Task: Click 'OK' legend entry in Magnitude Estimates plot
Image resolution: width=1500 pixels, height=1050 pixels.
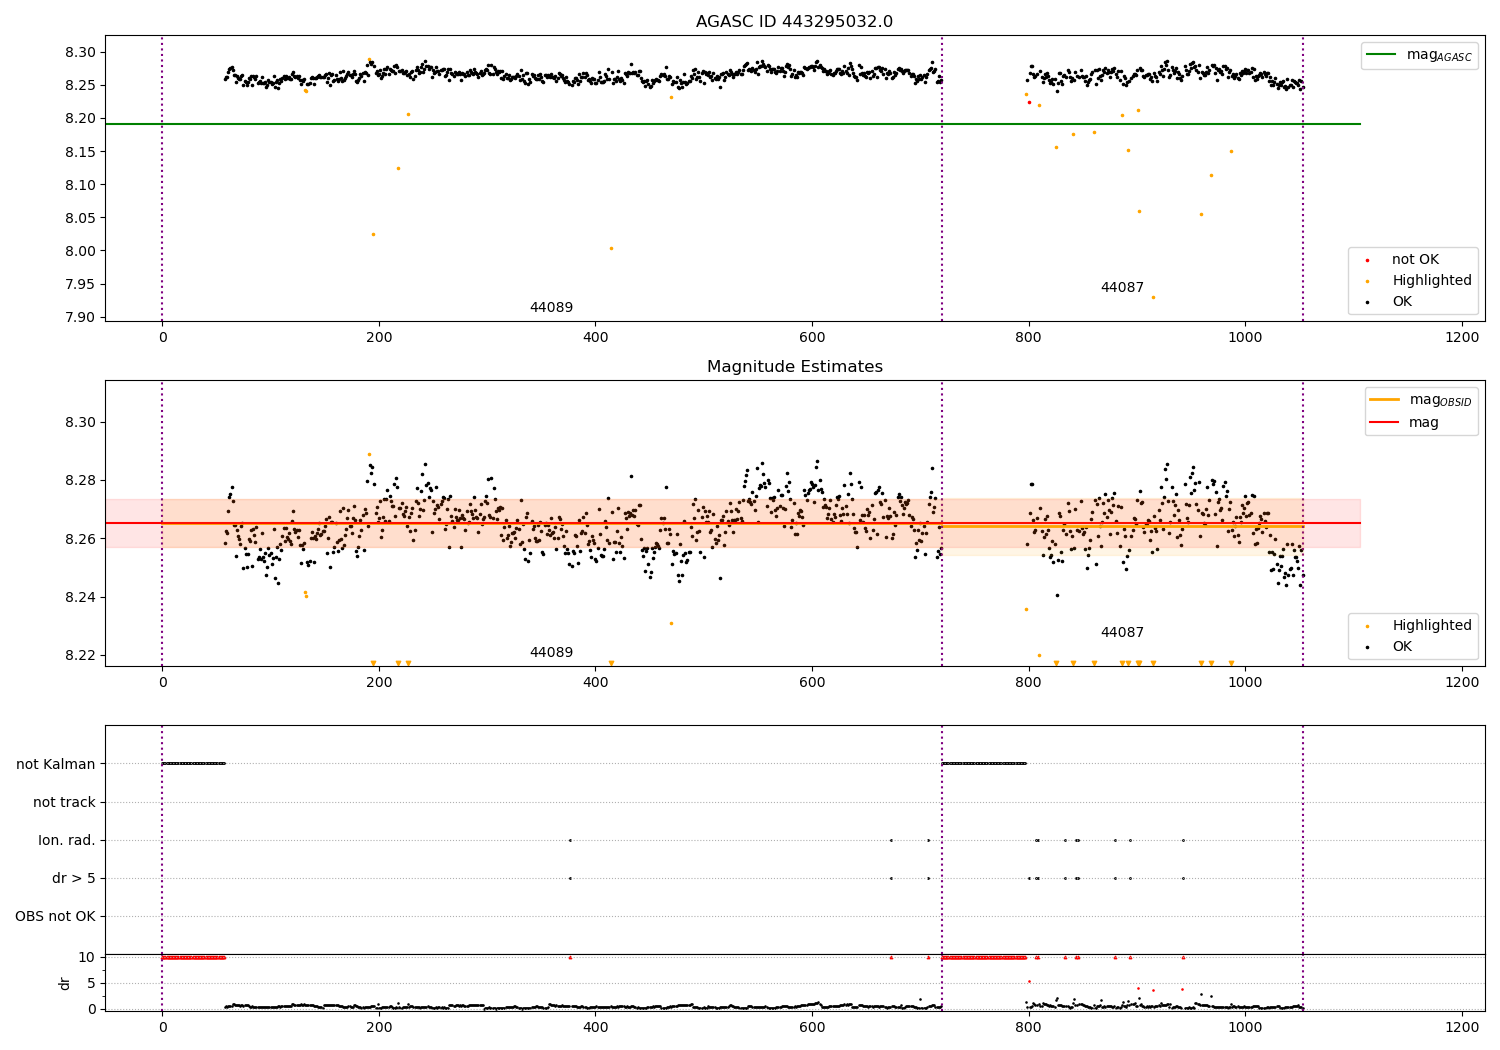Action: [x=1390, y=647]
